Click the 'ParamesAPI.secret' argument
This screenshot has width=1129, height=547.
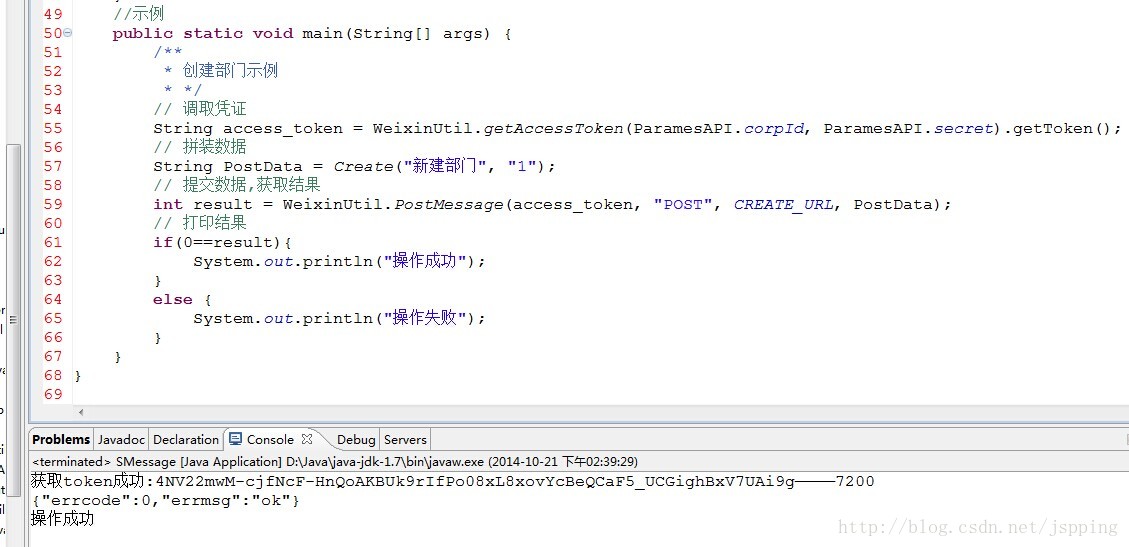909,129
